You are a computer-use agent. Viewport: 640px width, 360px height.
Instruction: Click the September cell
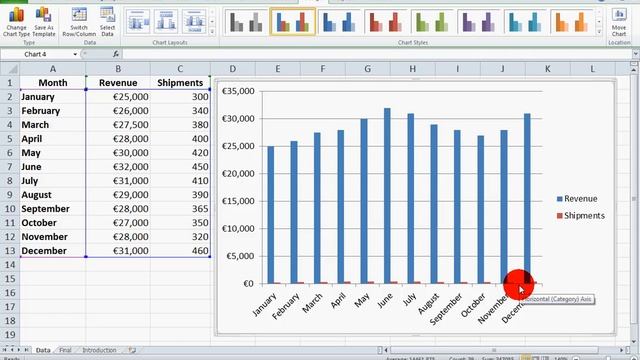pyautogui.click(x=53, y=209)
